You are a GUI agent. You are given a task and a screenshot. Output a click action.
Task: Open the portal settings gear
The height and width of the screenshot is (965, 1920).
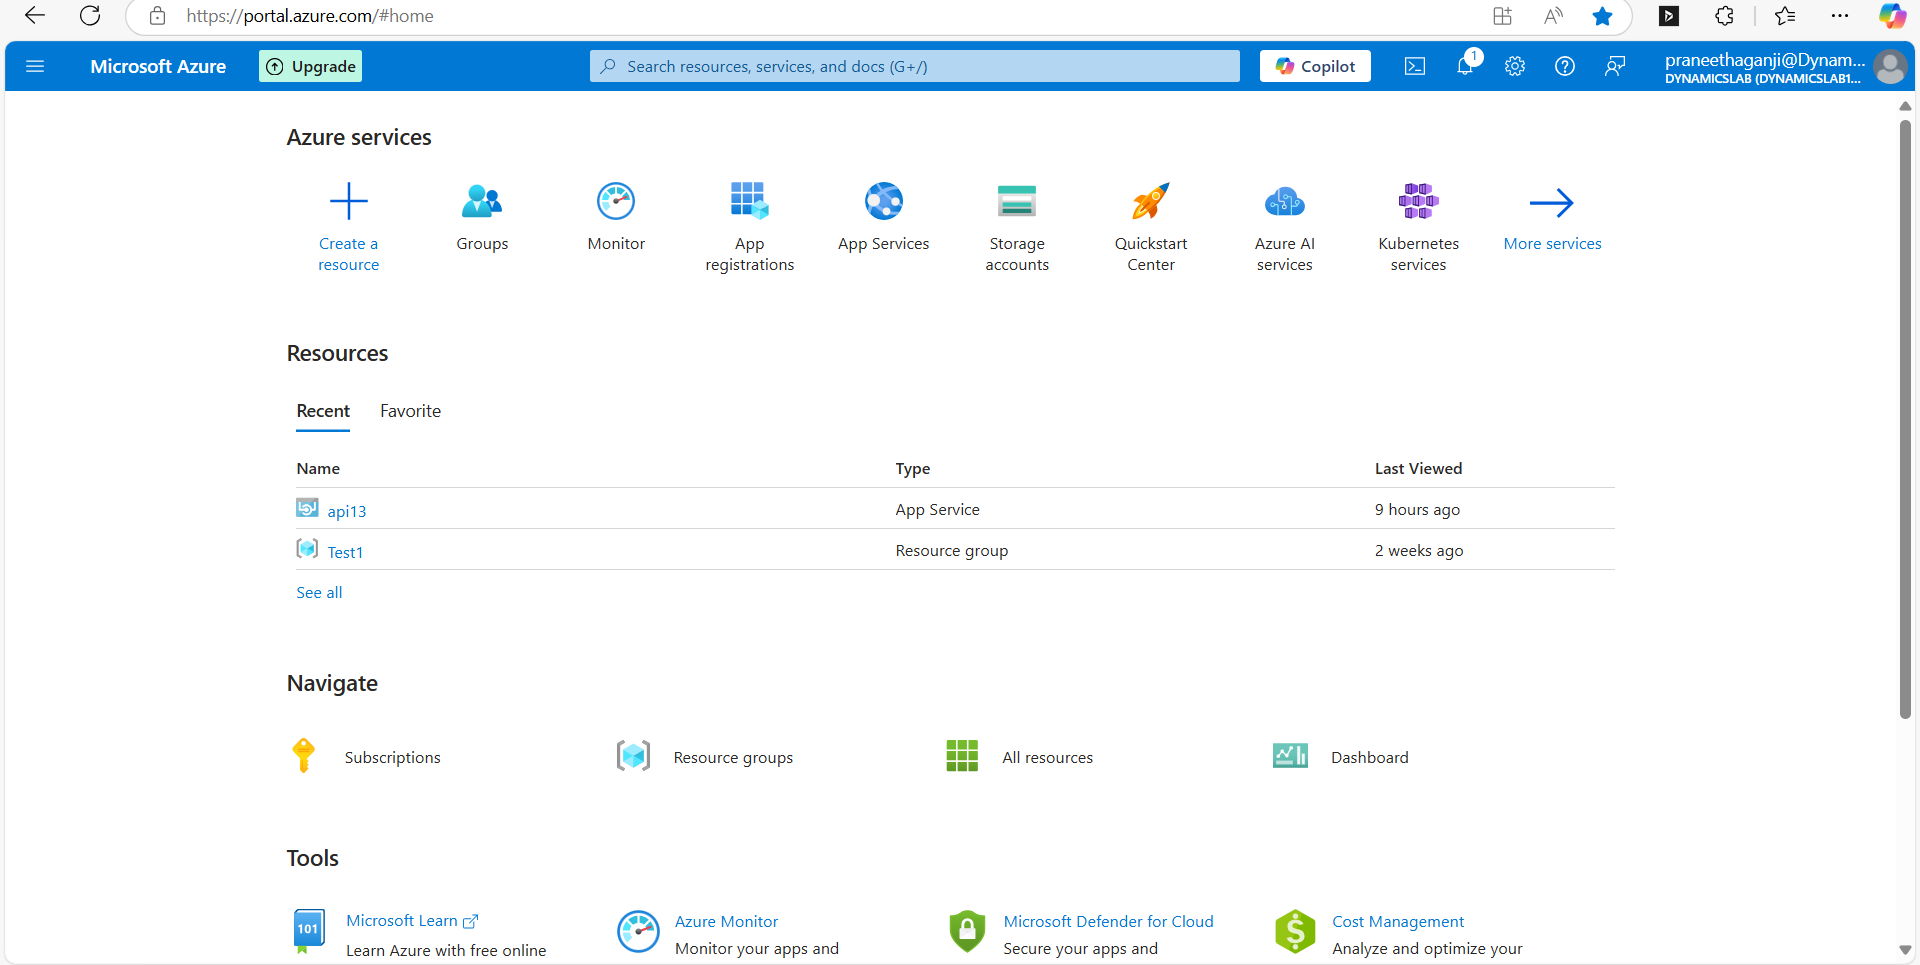point(1515,66)
